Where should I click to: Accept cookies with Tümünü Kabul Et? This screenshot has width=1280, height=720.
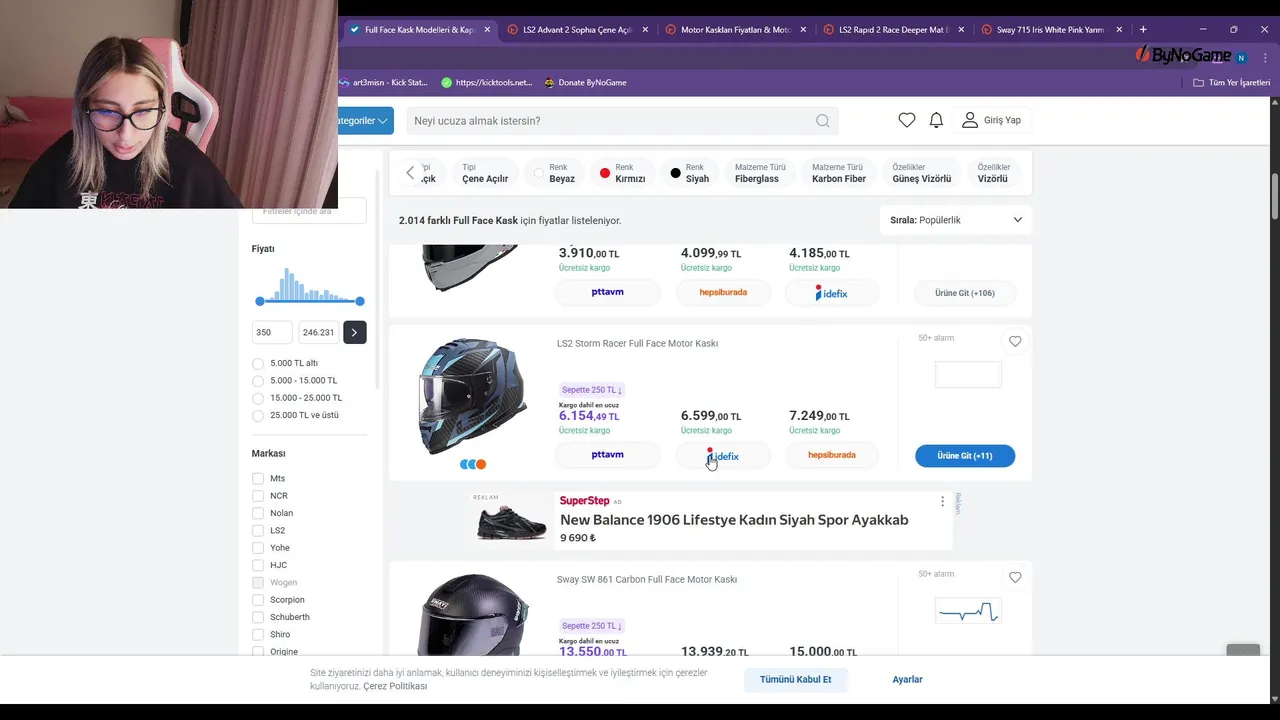795,679
